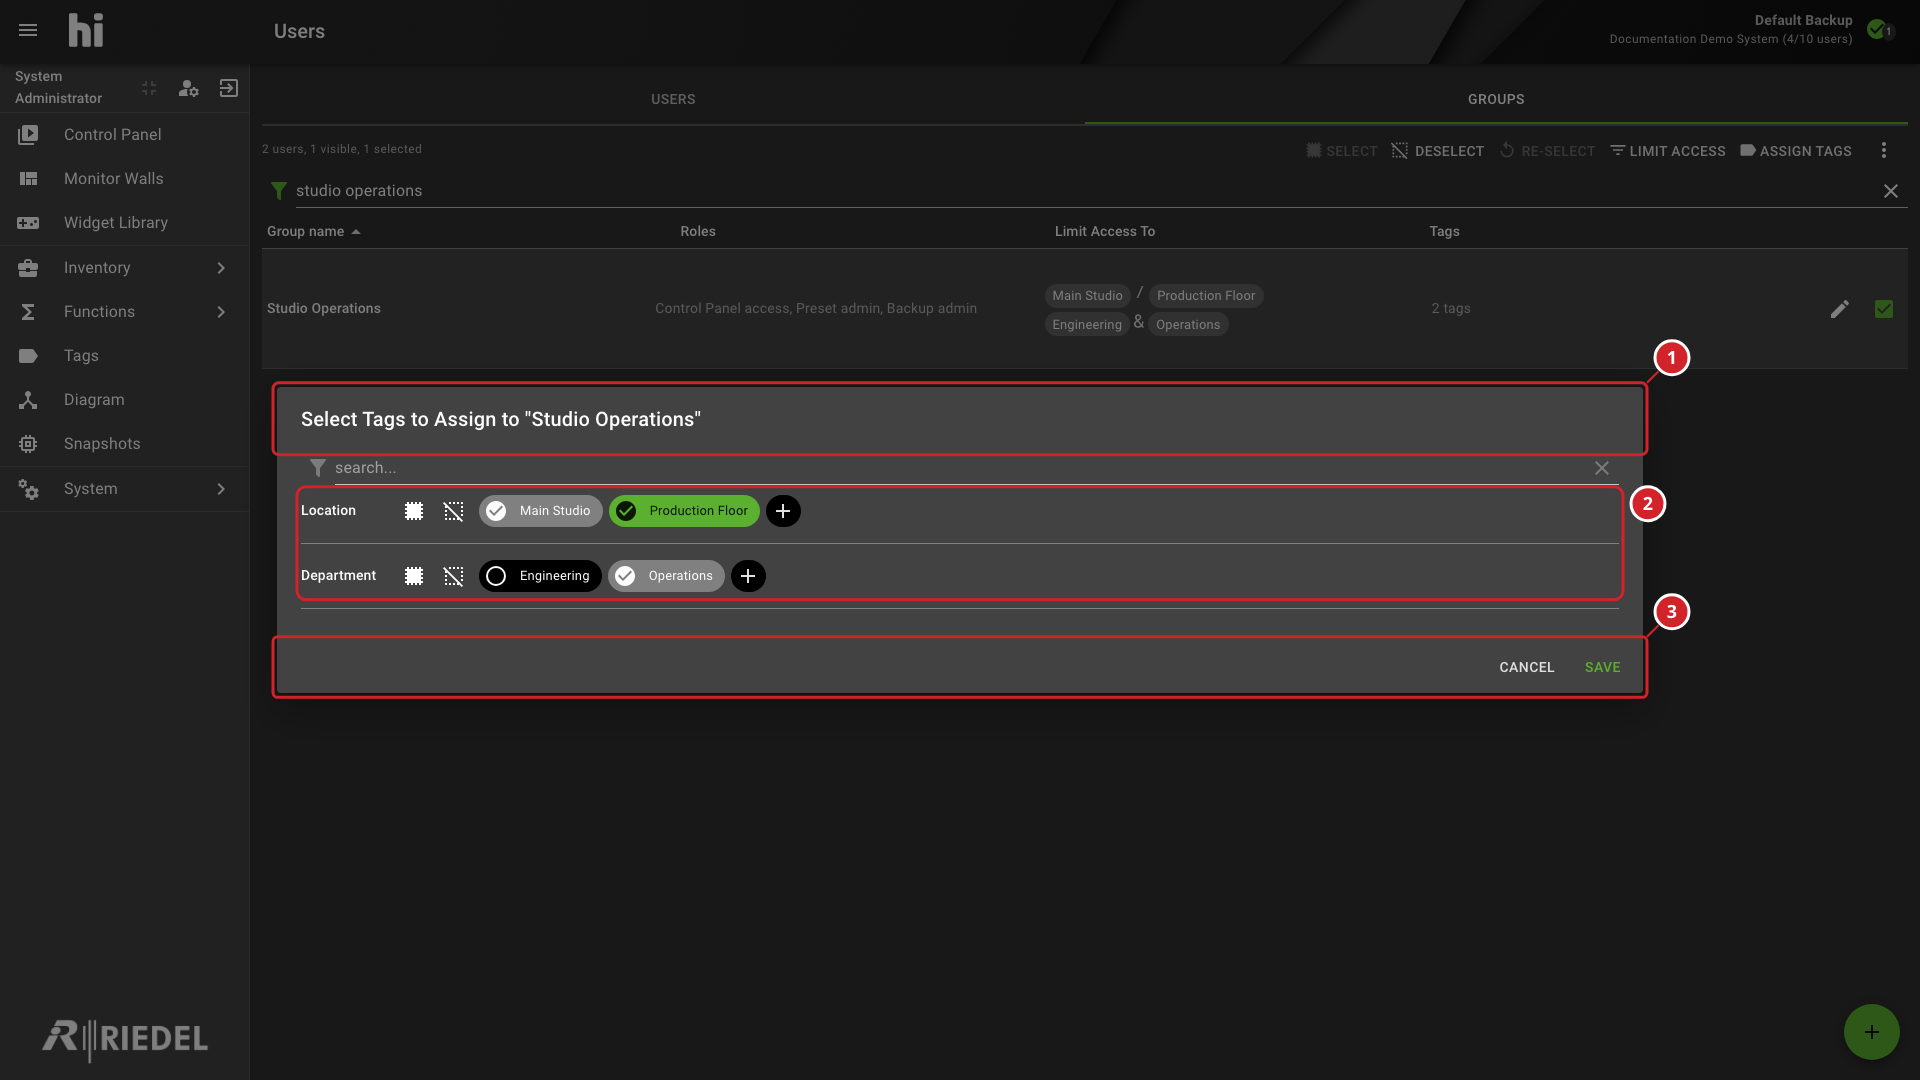The height and width of the screenshot is (1080, 1920).
Task: Click ASSIGN TAGS button
Action: pyautogui.click(x=1796, y=151)
